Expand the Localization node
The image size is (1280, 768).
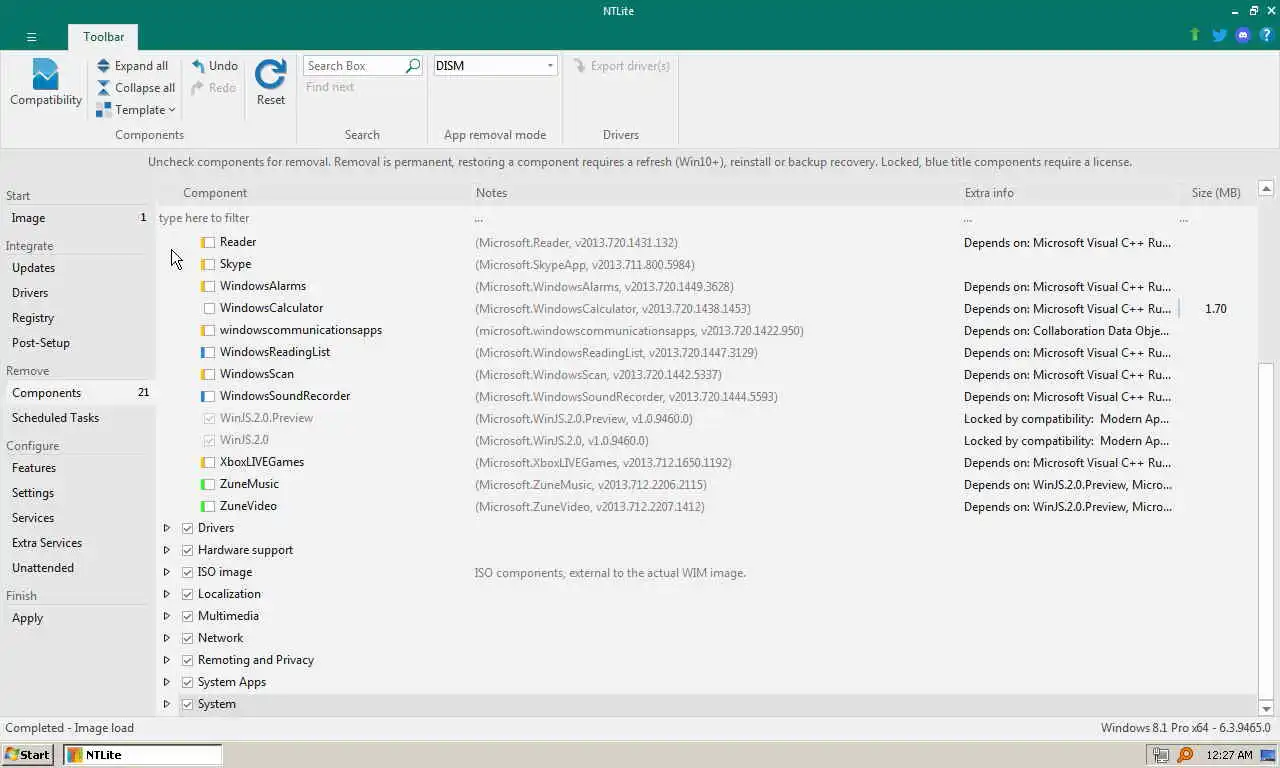pyautogui.click(x=167, y=594)
